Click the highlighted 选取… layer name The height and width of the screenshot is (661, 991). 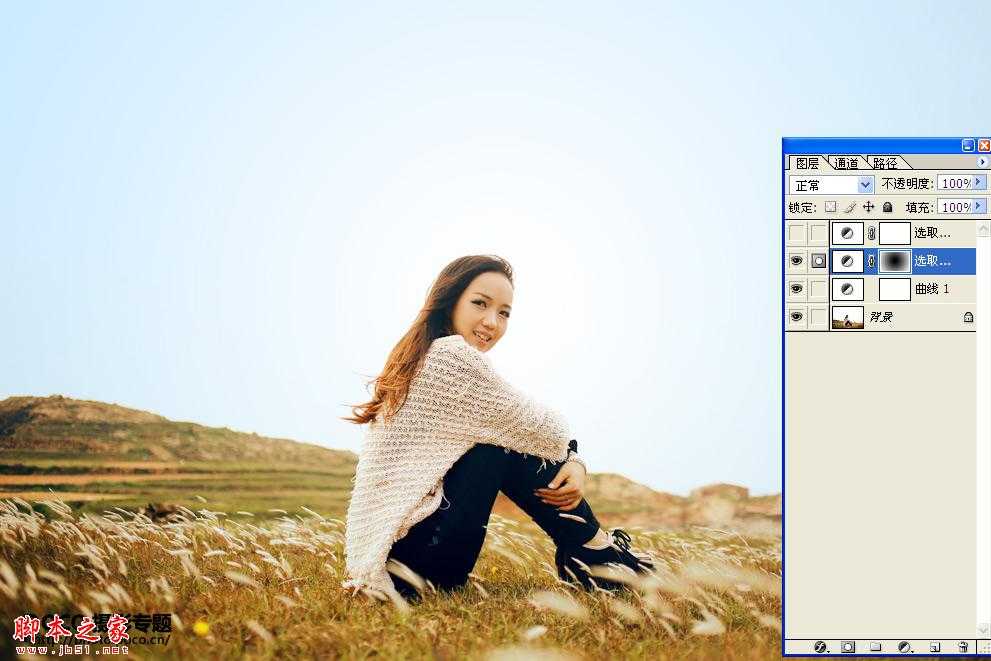pyautogui.click(x=932, y=260)
